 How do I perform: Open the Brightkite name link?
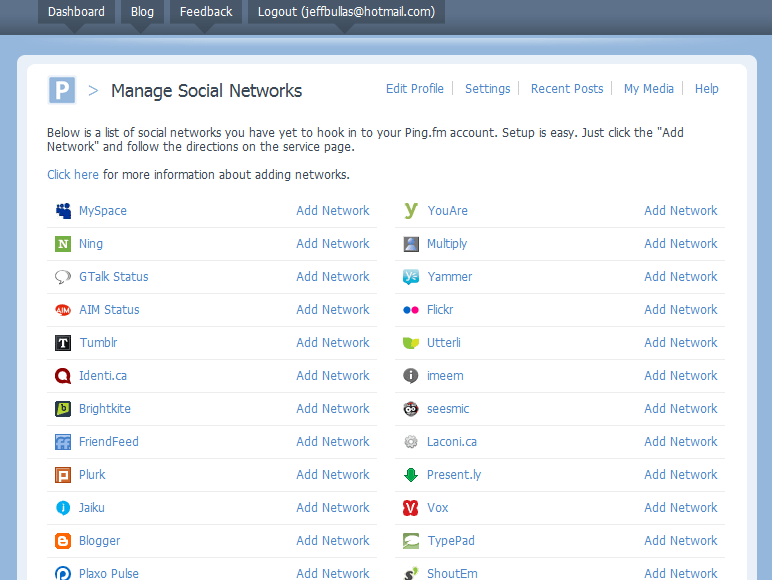tap(105, 409)
